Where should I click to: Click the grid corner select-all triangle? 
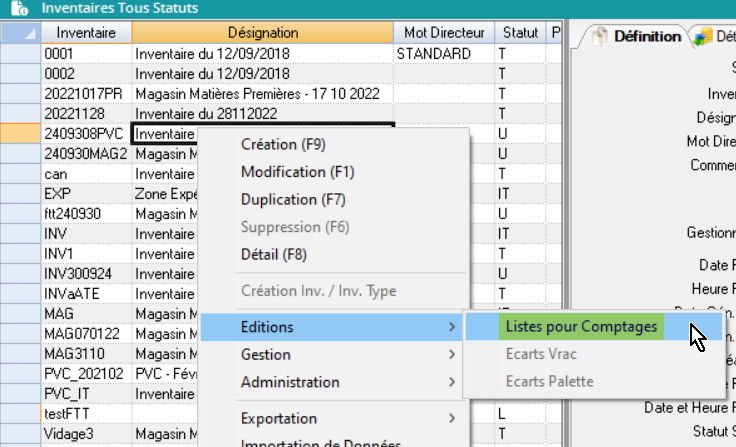coord(20,34)
